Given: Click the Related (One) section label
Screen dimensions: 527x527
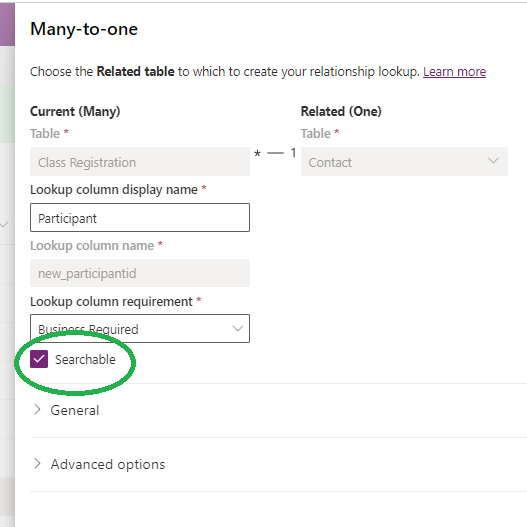Looking at the screenshot, I should 341,111.
